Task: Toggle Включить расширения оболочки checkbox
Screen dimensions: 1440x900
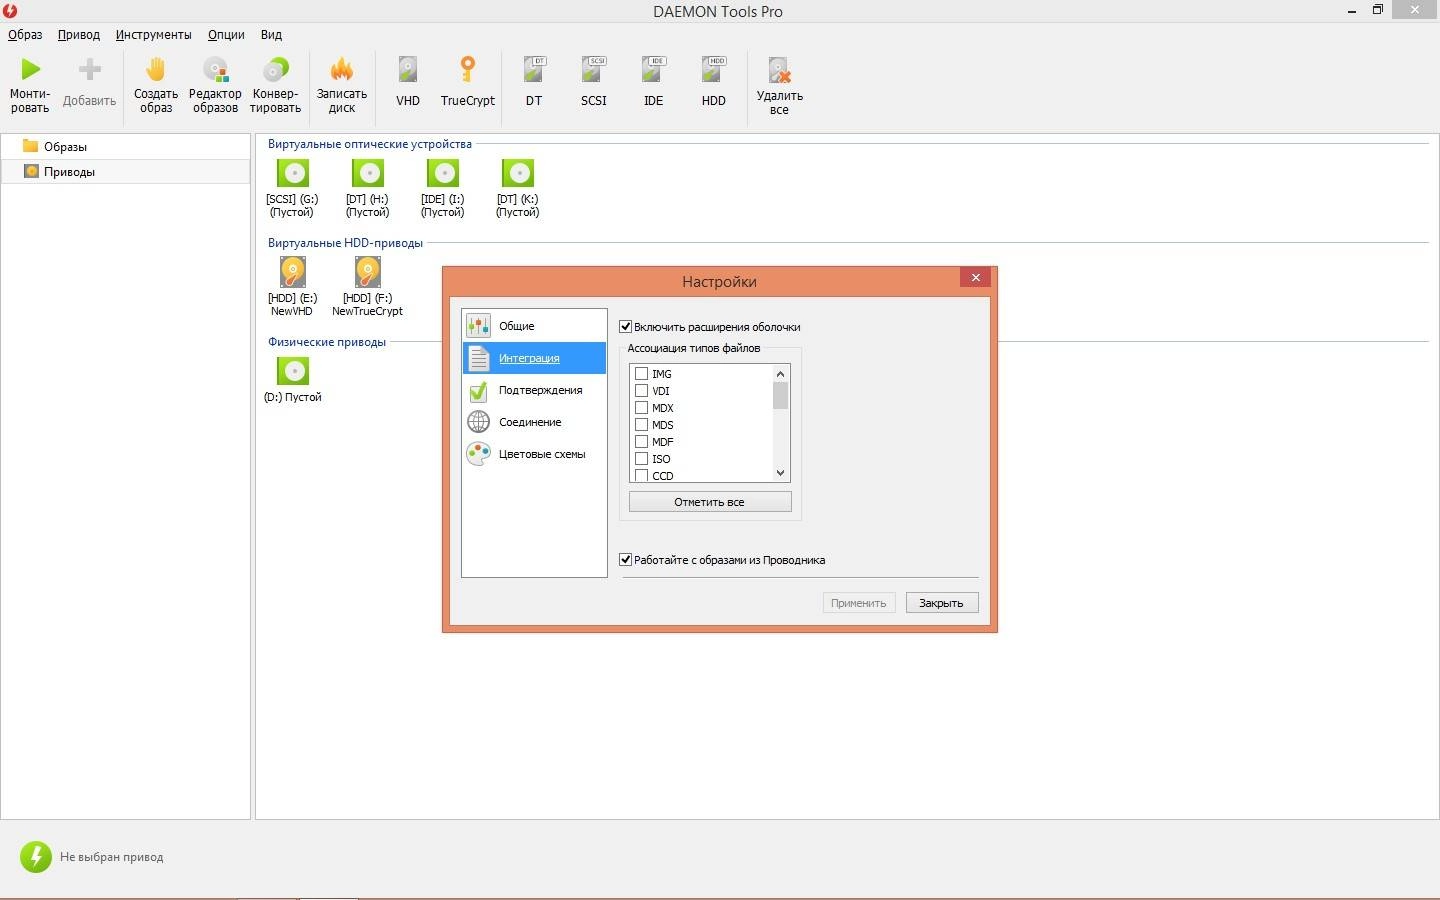Action: coord(626,327)
